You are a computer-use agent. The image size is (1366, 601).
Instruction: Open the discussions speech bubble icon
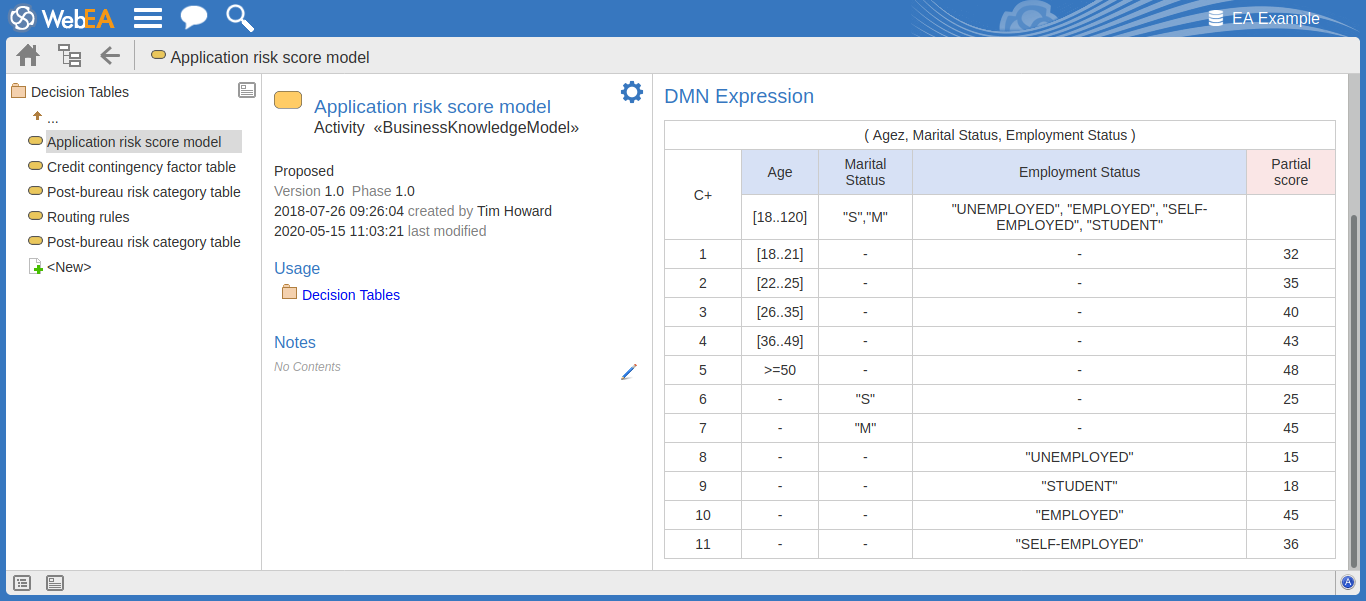194,18
